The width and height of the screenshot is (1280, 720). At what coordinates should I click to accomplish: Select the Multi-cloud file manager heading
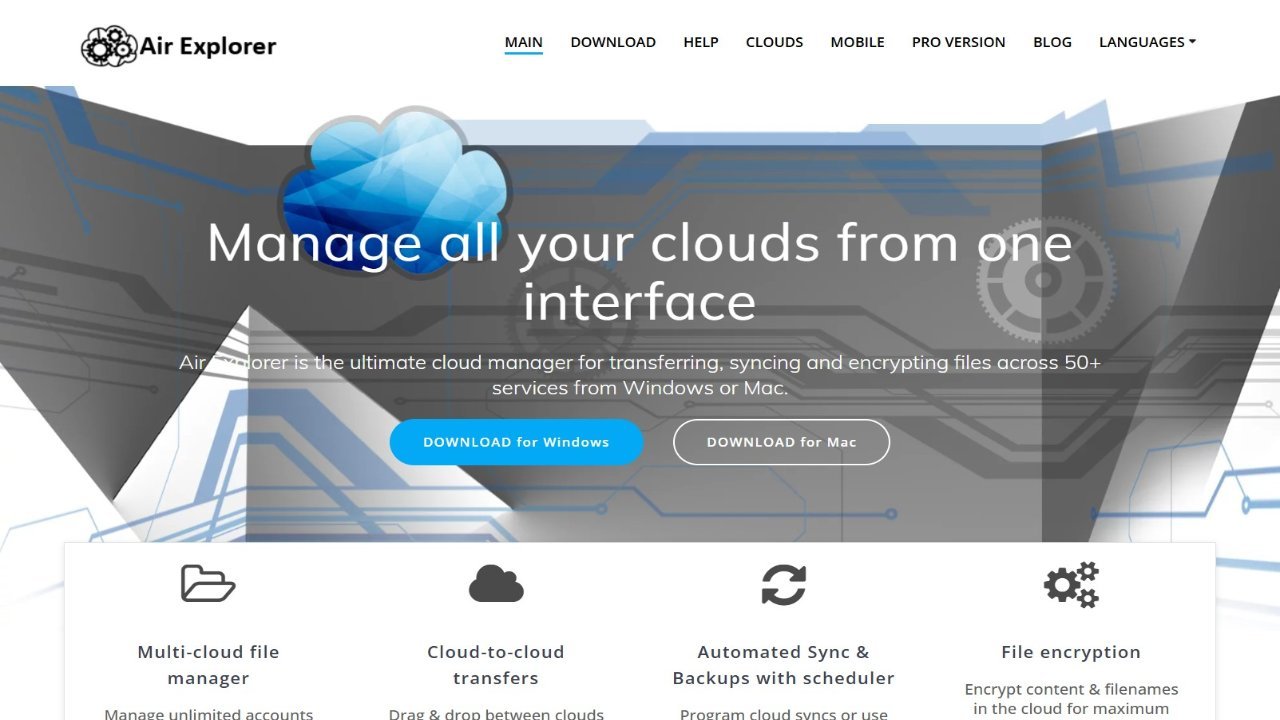208,665
